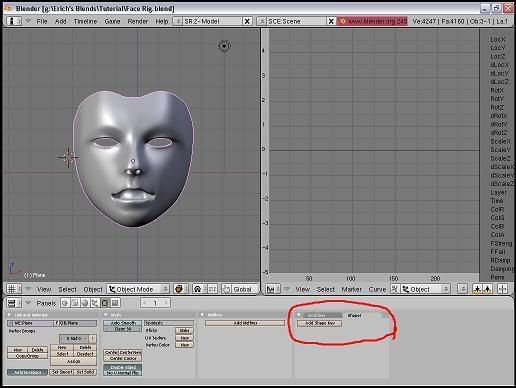Click the F fake user button beside ME:Plane
This screenshot has height=388, width=516.
(57, 323)
